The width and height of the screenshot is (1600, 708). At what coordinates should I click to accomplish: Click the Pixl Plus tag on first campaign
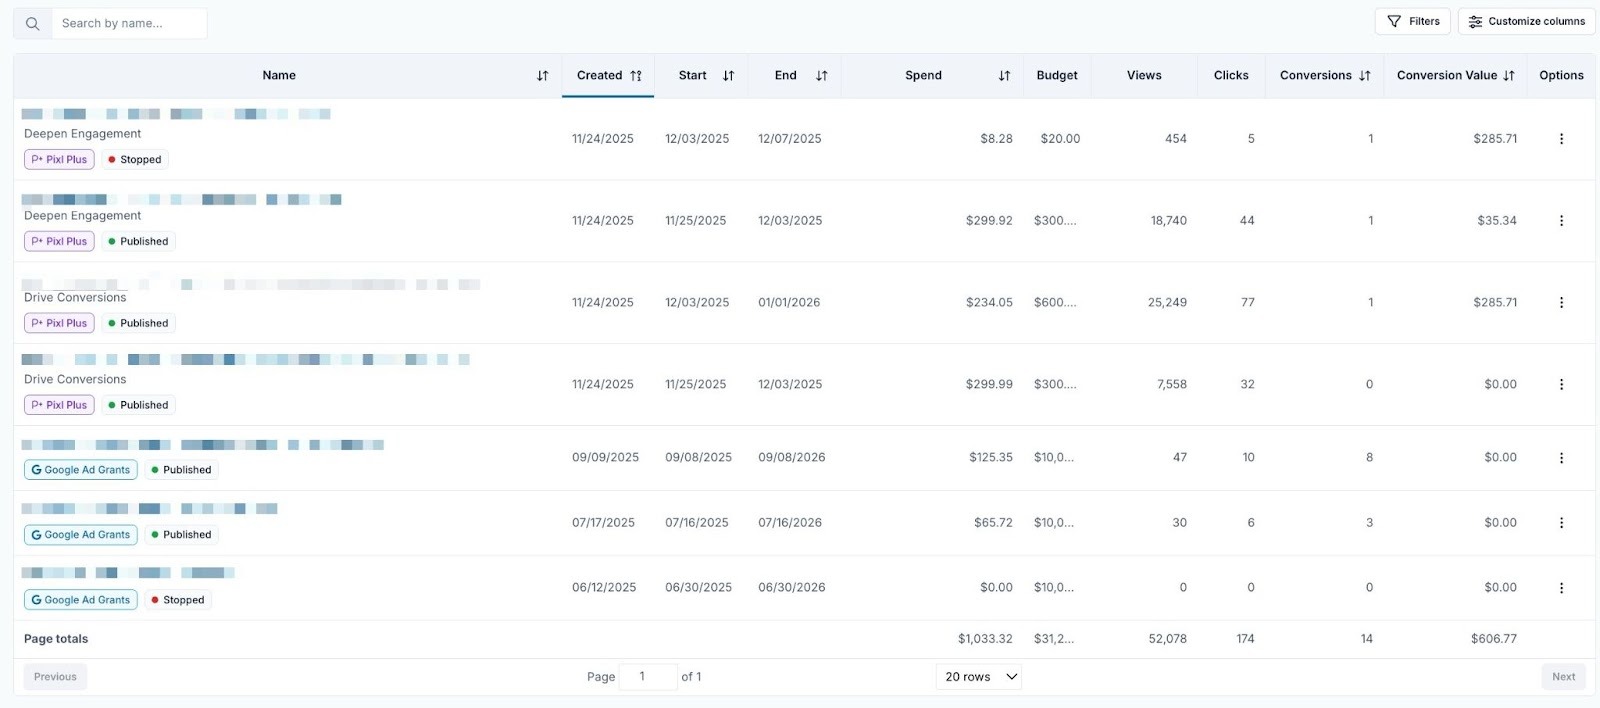[59, 160]
